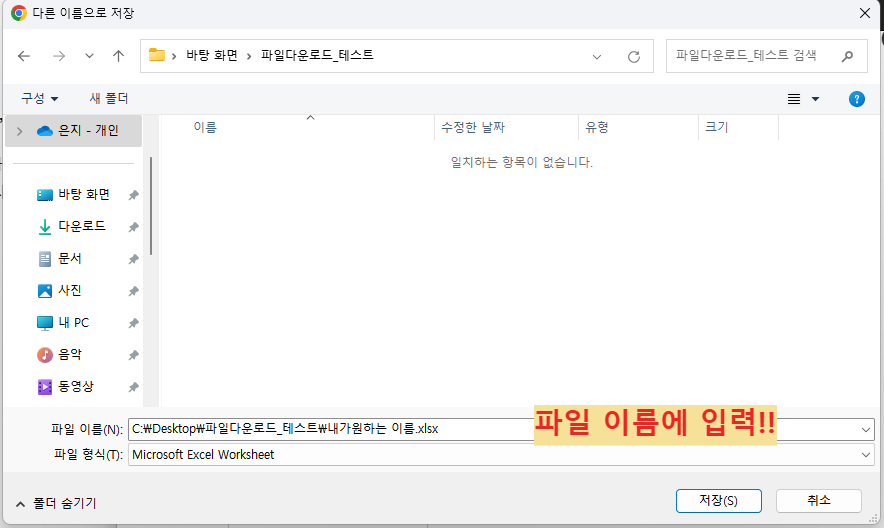Click the pin icon beside 동영상
Screen dimensions: 884x528
133,388
